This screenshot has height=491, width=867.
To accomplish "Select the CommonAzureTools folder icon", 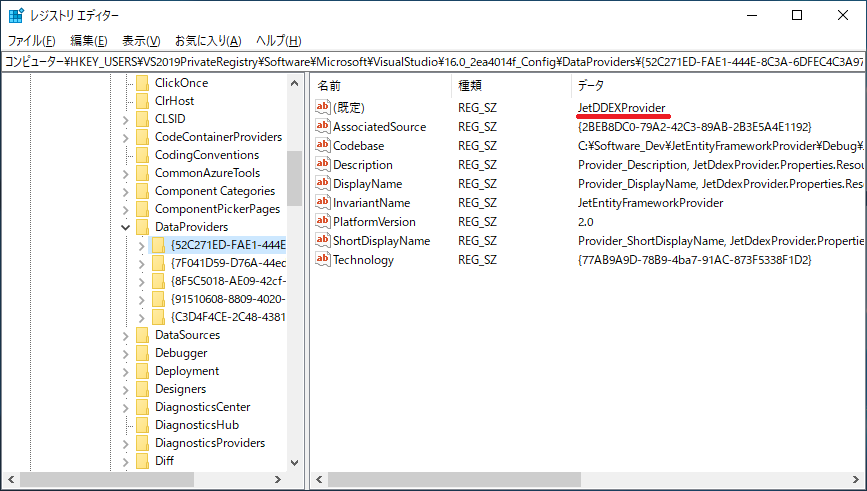I will (x=143, y=173).
